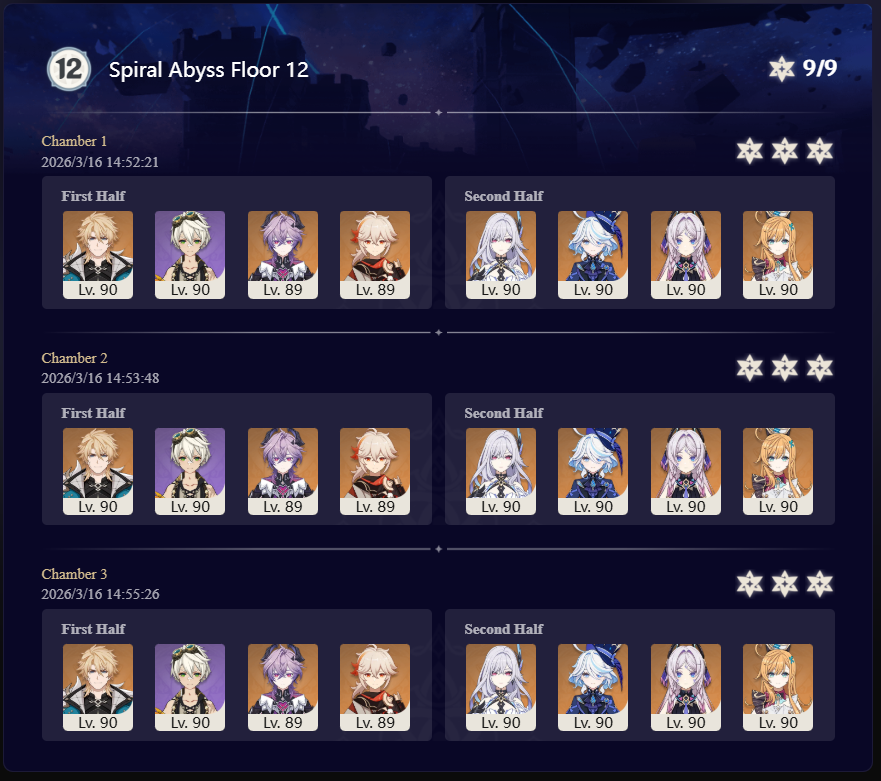The image size is (881, 781).
Task: Click the Spiral Abyss Floor 12 title
Action: 208,70
